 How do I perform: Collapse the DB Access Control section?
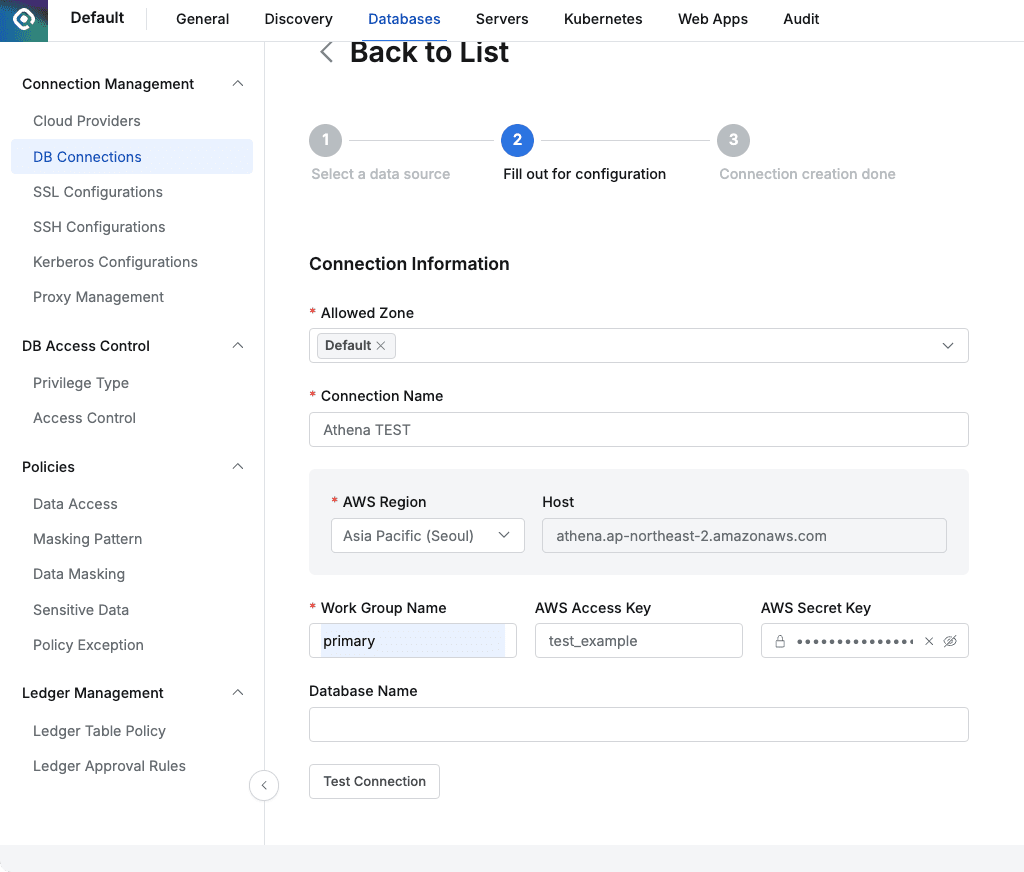click(238, 346)
